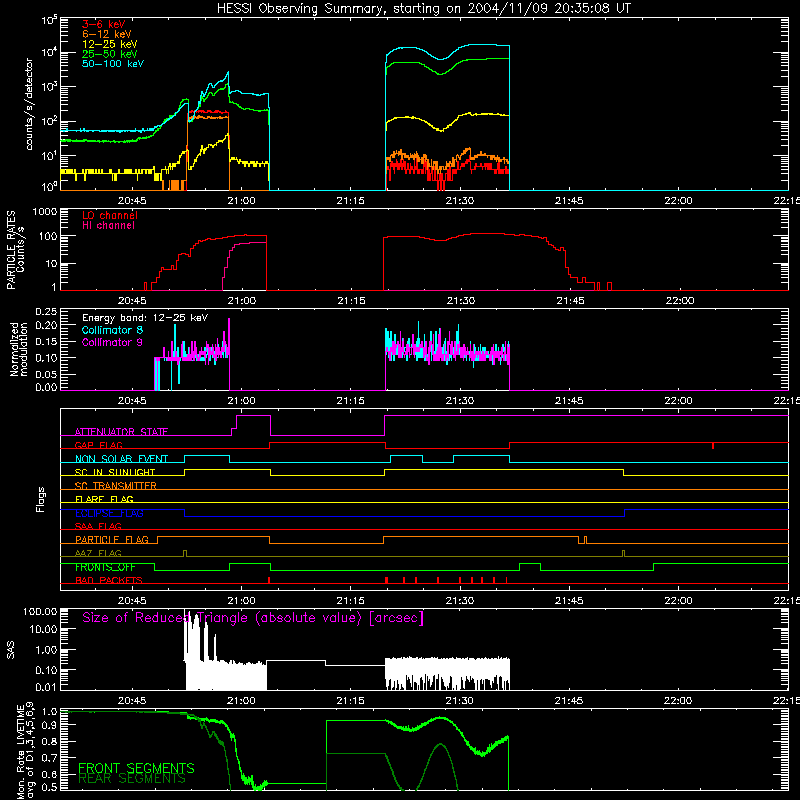The width and height of the screenshot is (800, 800).
Task: Click the 22:00 tick label under modulation plot
Action: click(678, 401)
